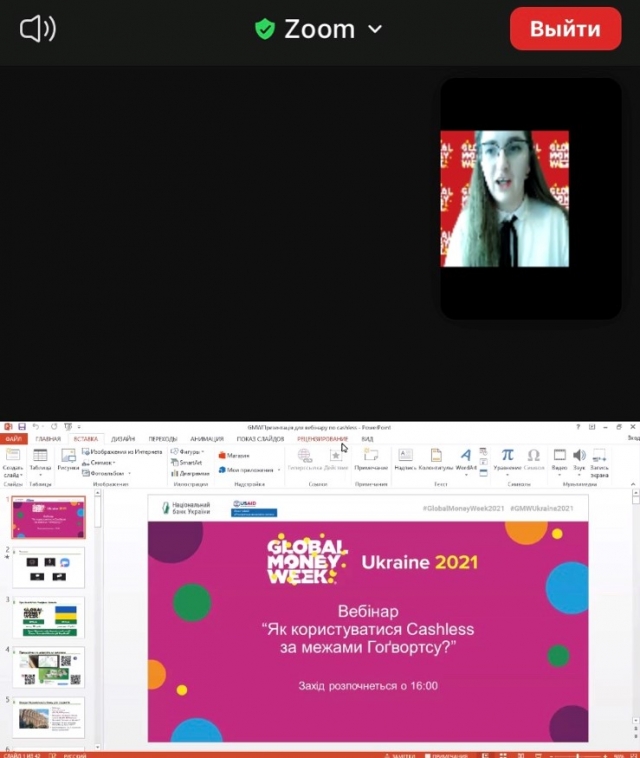Click the PowerPoint save icon
Image resolution: width=640 pixels, height=758 pixels.
tap(22, 427)
